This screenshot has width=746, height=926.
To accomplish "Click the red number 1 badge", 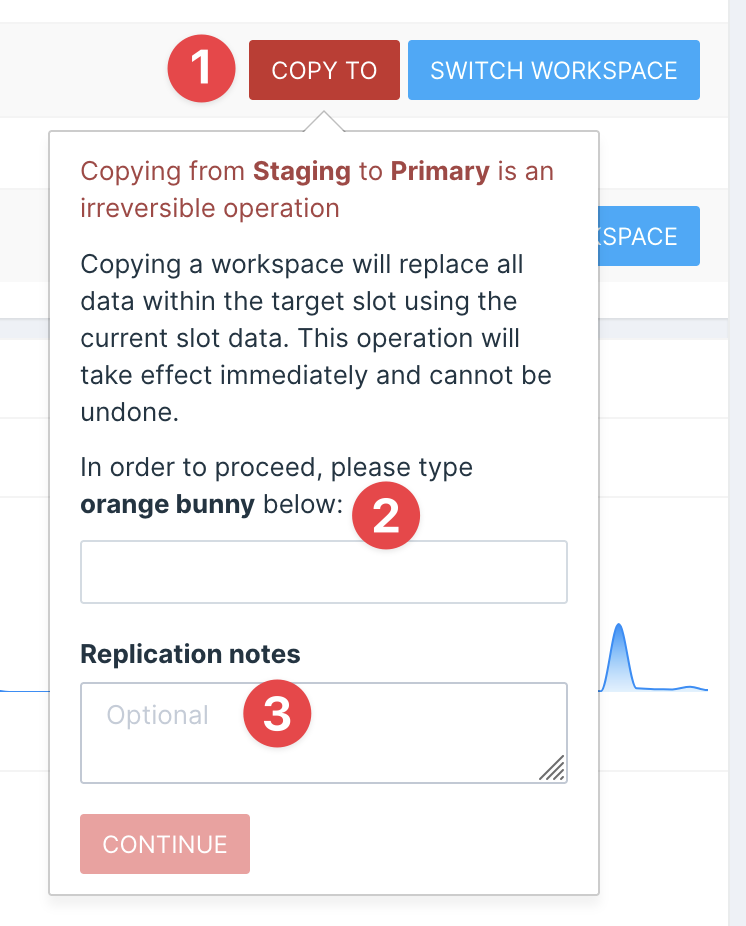I will pos(201,69).
